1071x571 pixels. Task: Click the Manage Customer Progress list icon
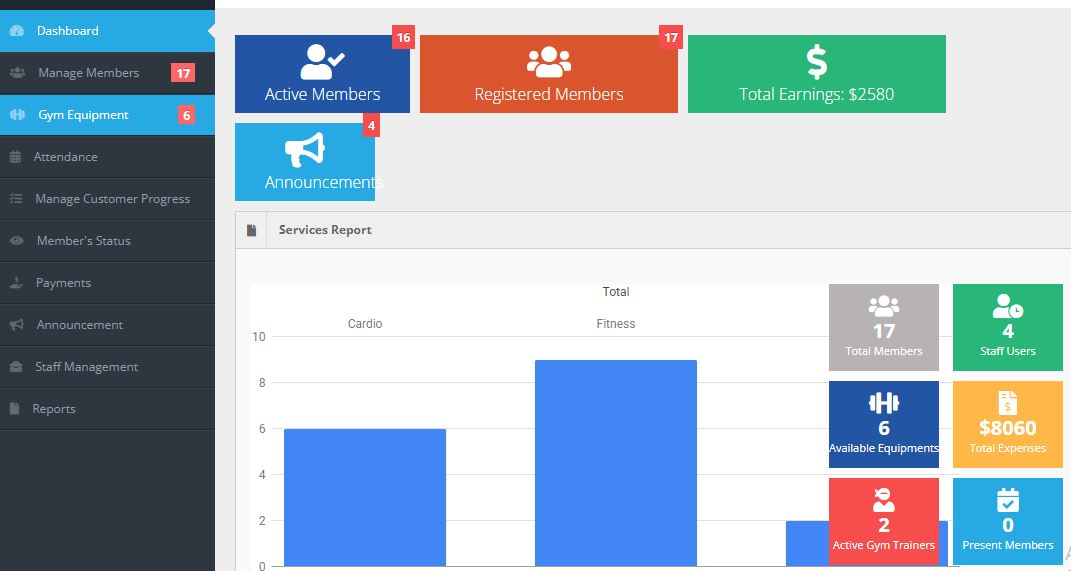pyautogui.click(x=16, y=199)
